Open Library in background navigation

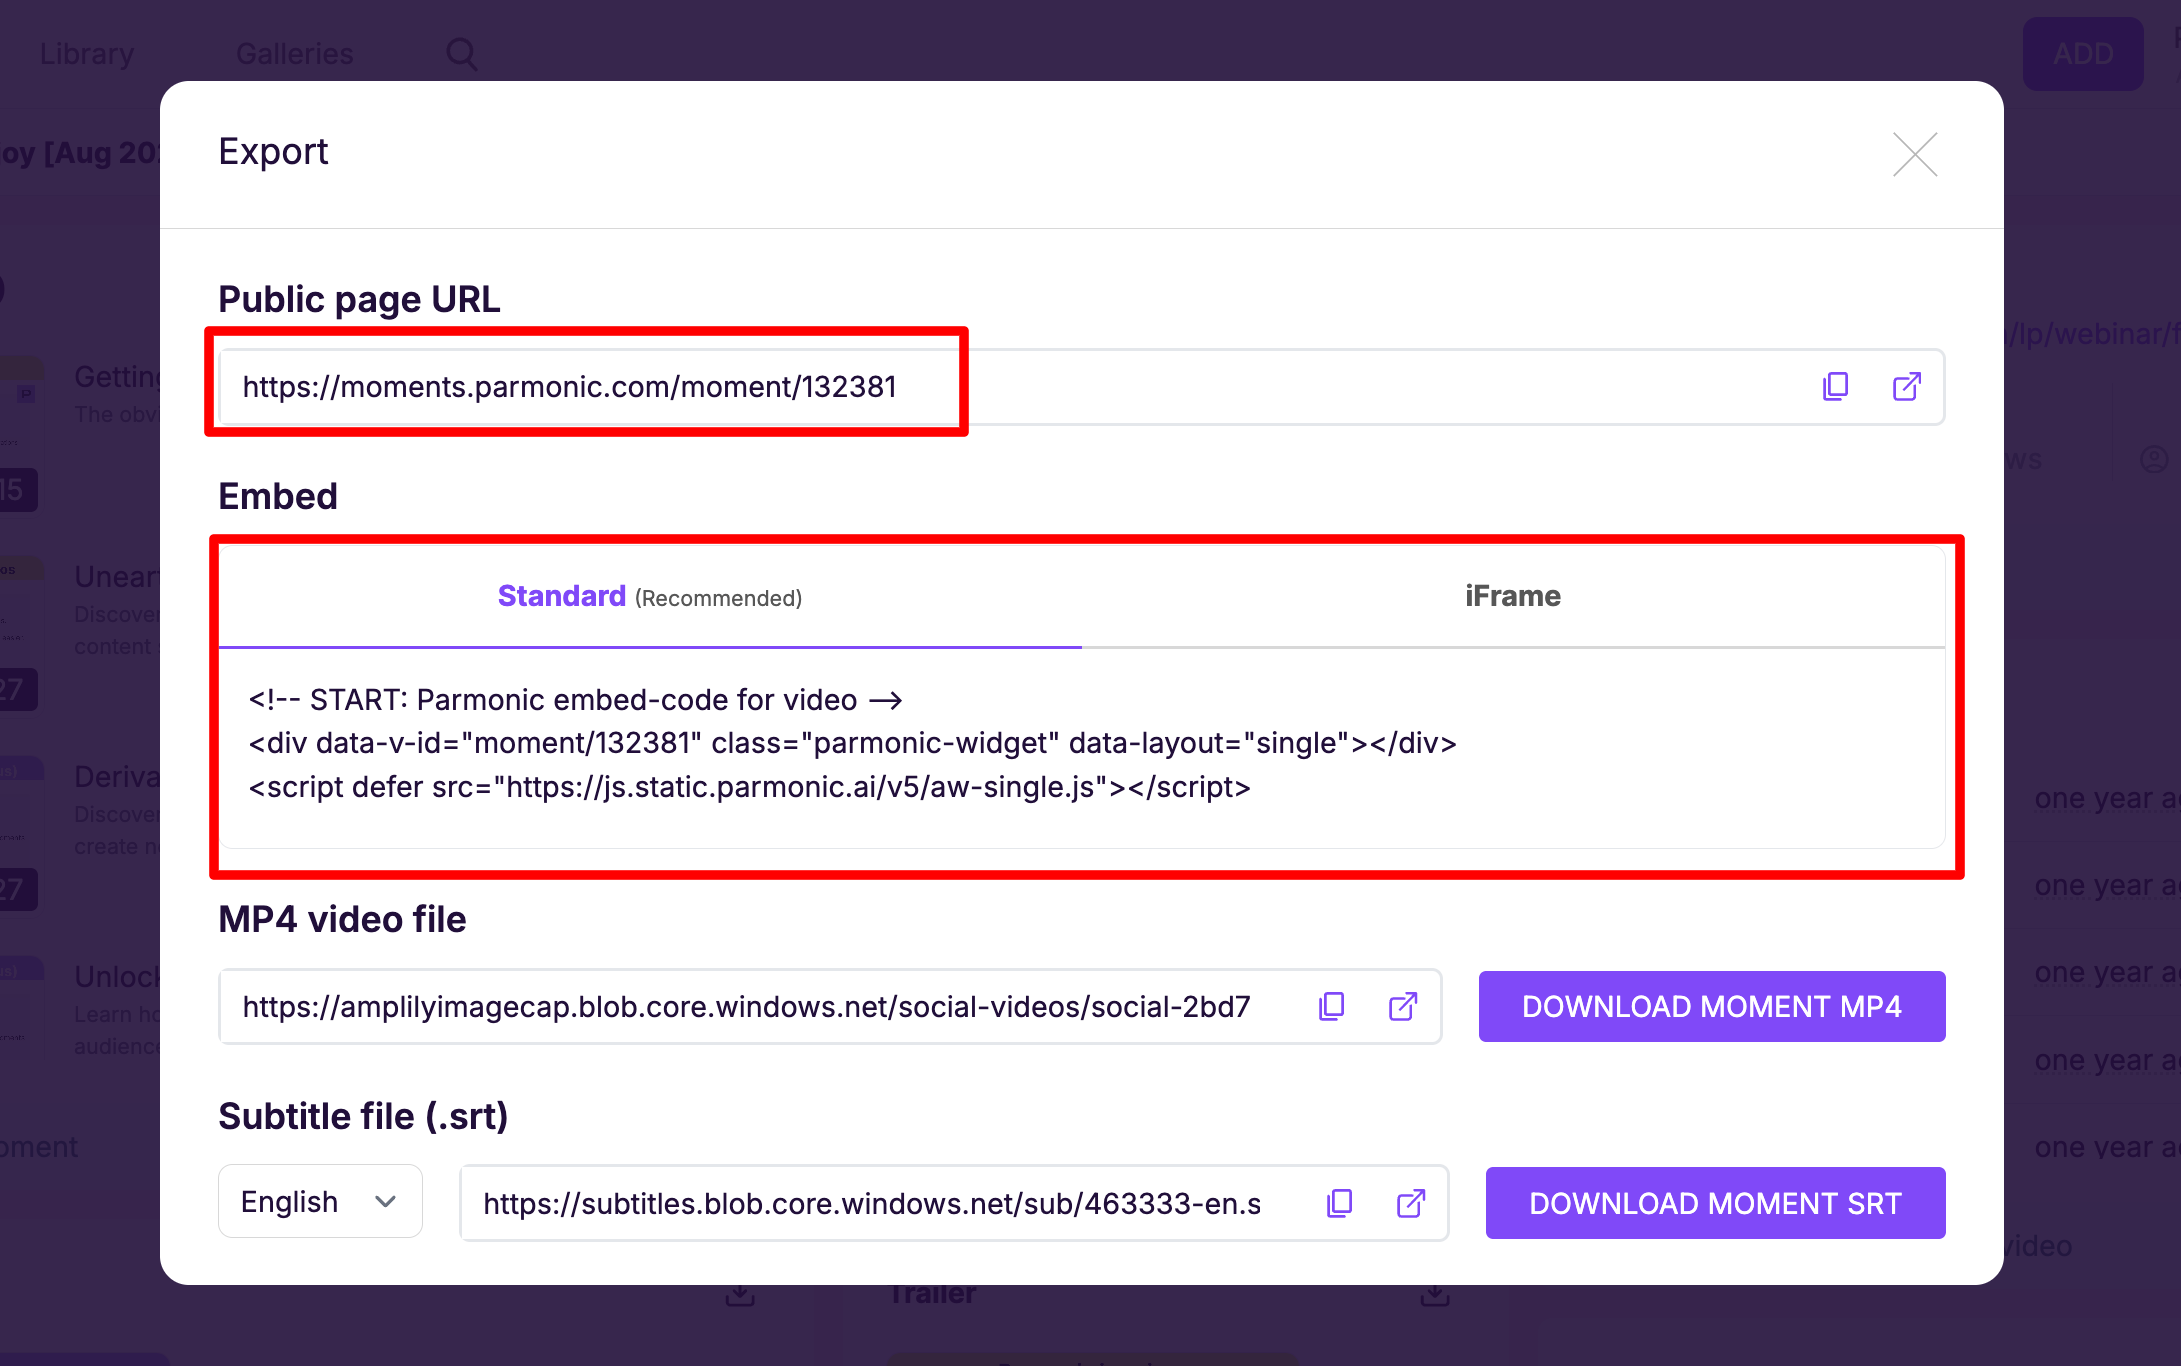[x=87, y=54]
